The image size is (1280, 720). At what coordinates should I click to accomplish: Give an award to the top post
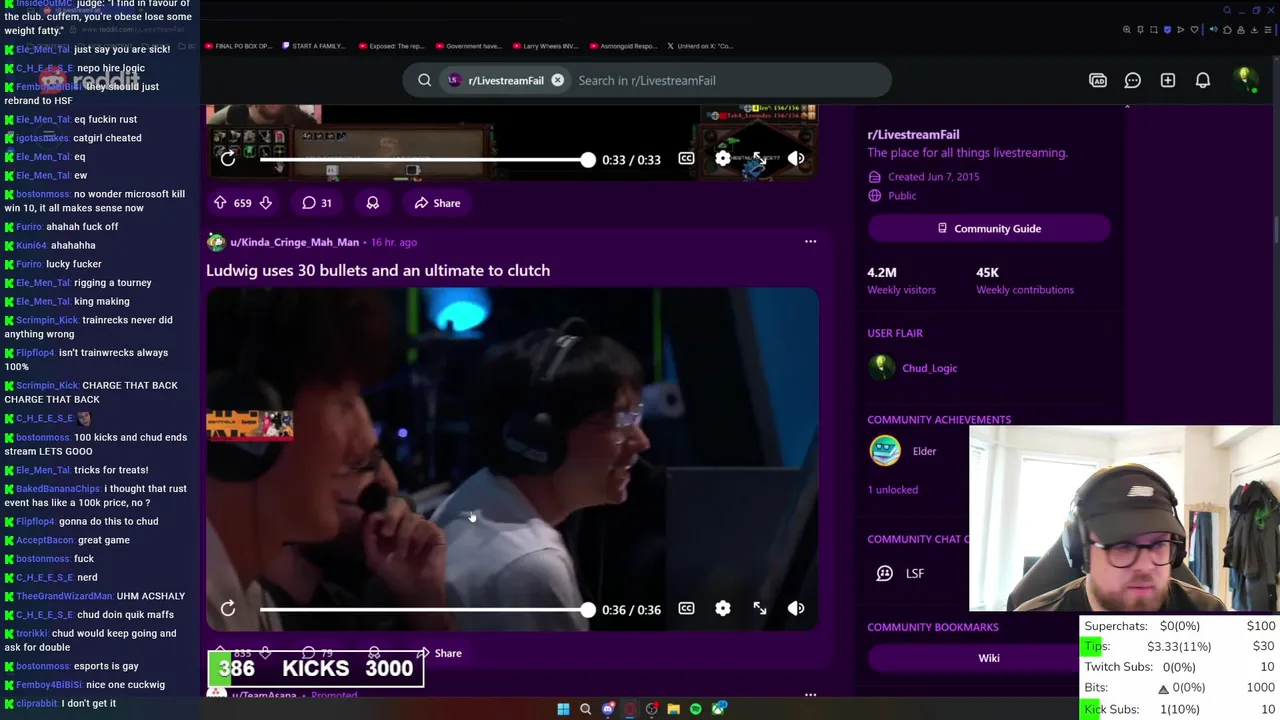372,203
